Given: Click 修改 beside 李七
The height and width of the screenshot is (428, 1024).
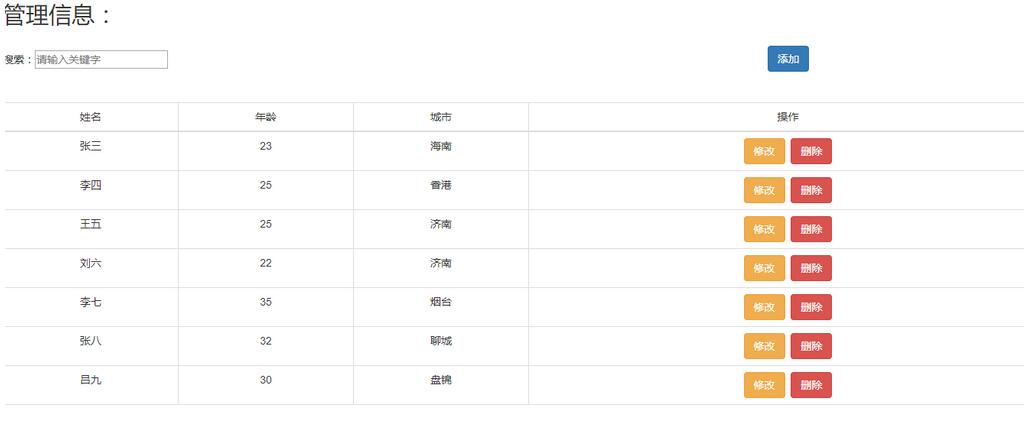Looking at the screenshot, I should coord(764,307).
